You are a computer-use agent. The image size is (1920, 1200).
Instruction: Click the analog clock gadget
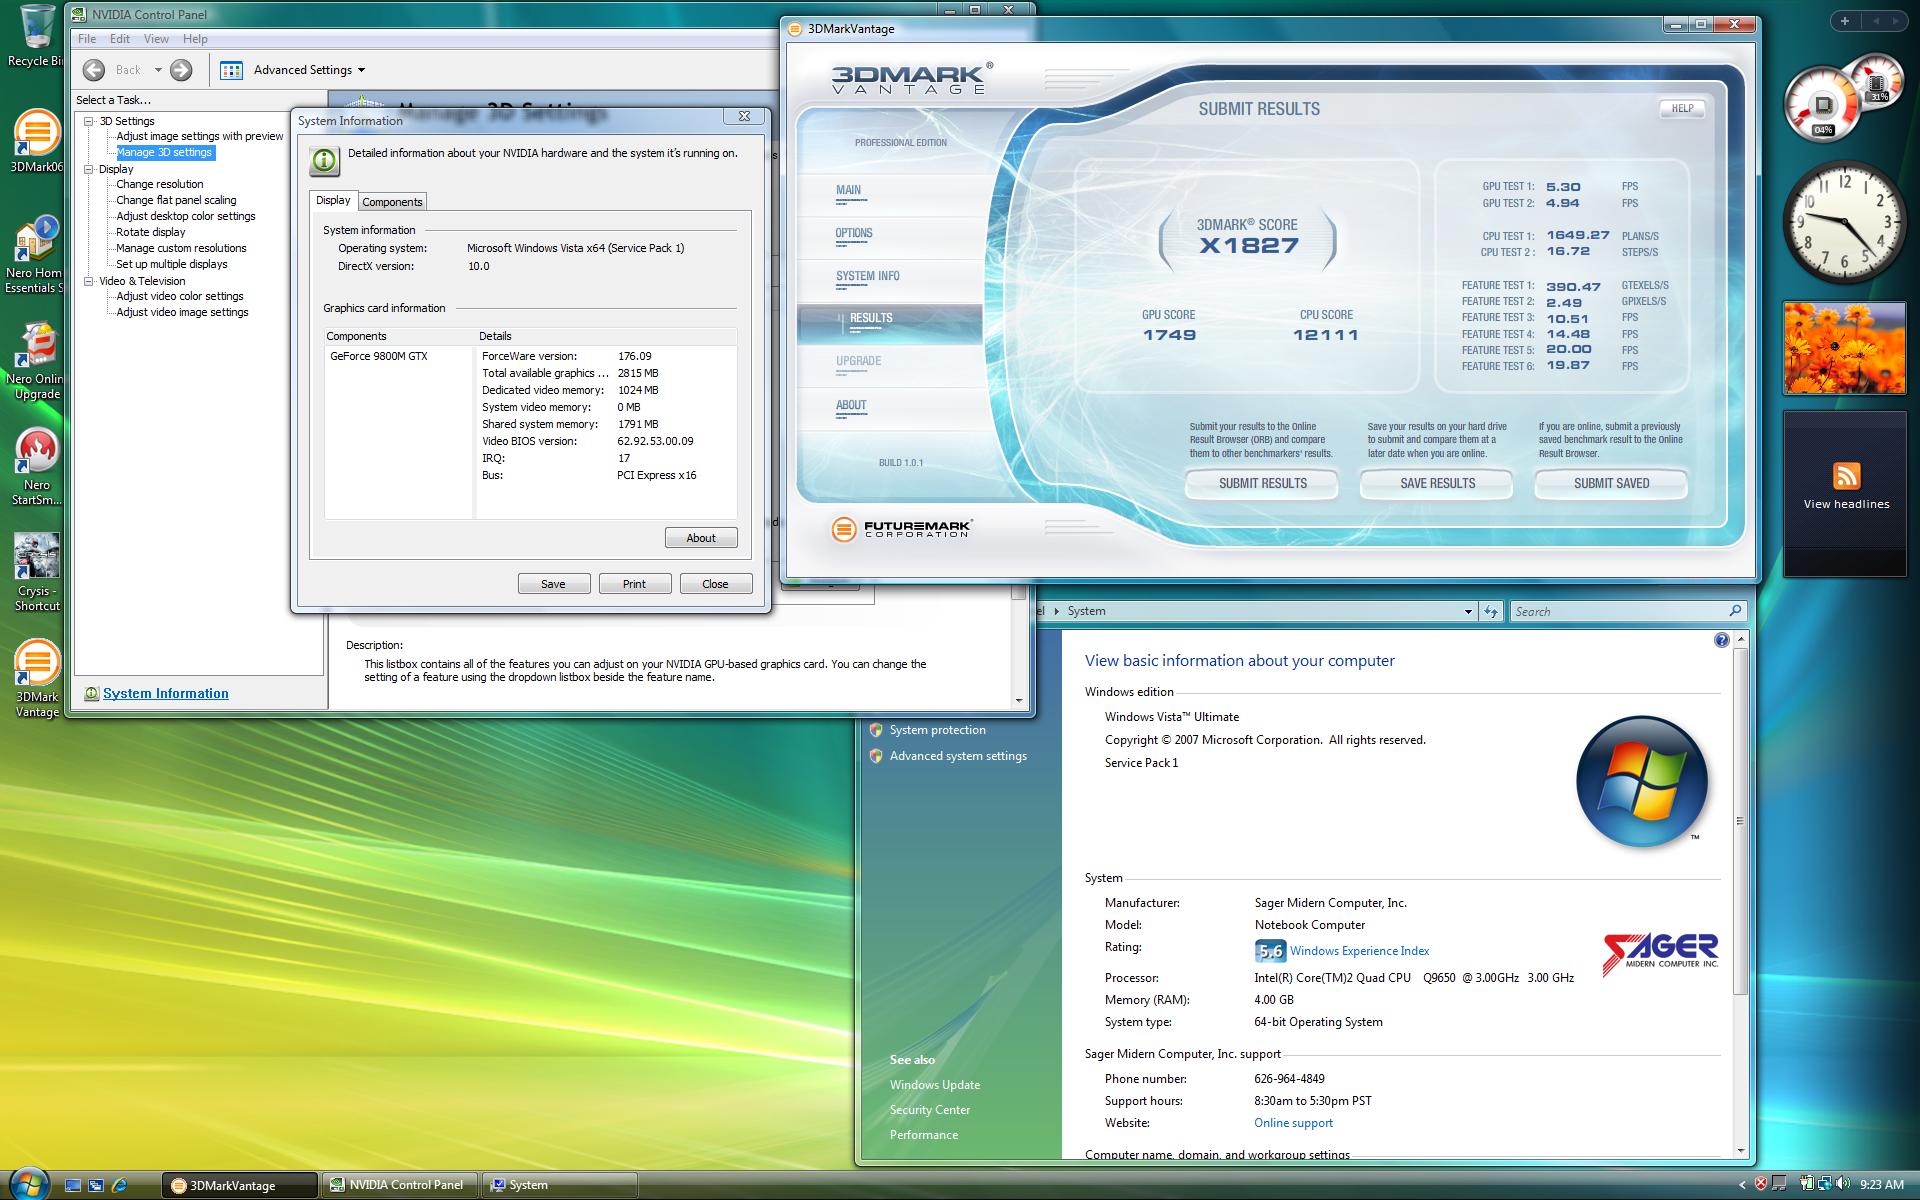(x=1844, y=222)
